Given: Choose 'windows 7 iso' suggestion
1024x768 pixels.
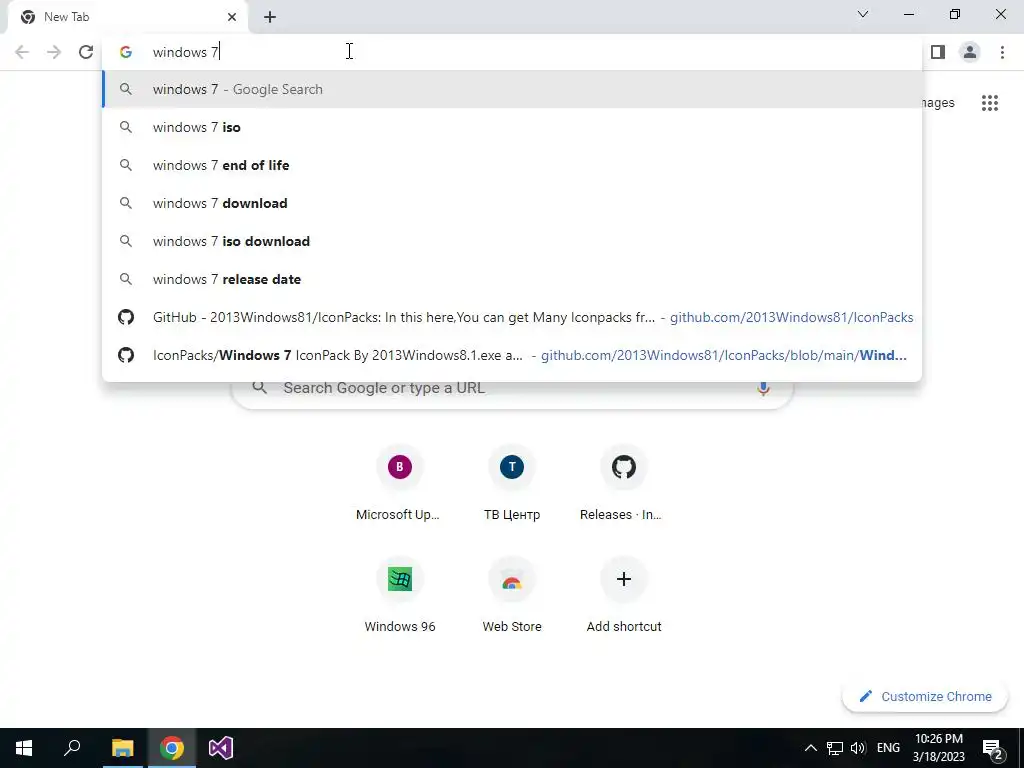Looking at the screenshot, I should click(513, 127).
